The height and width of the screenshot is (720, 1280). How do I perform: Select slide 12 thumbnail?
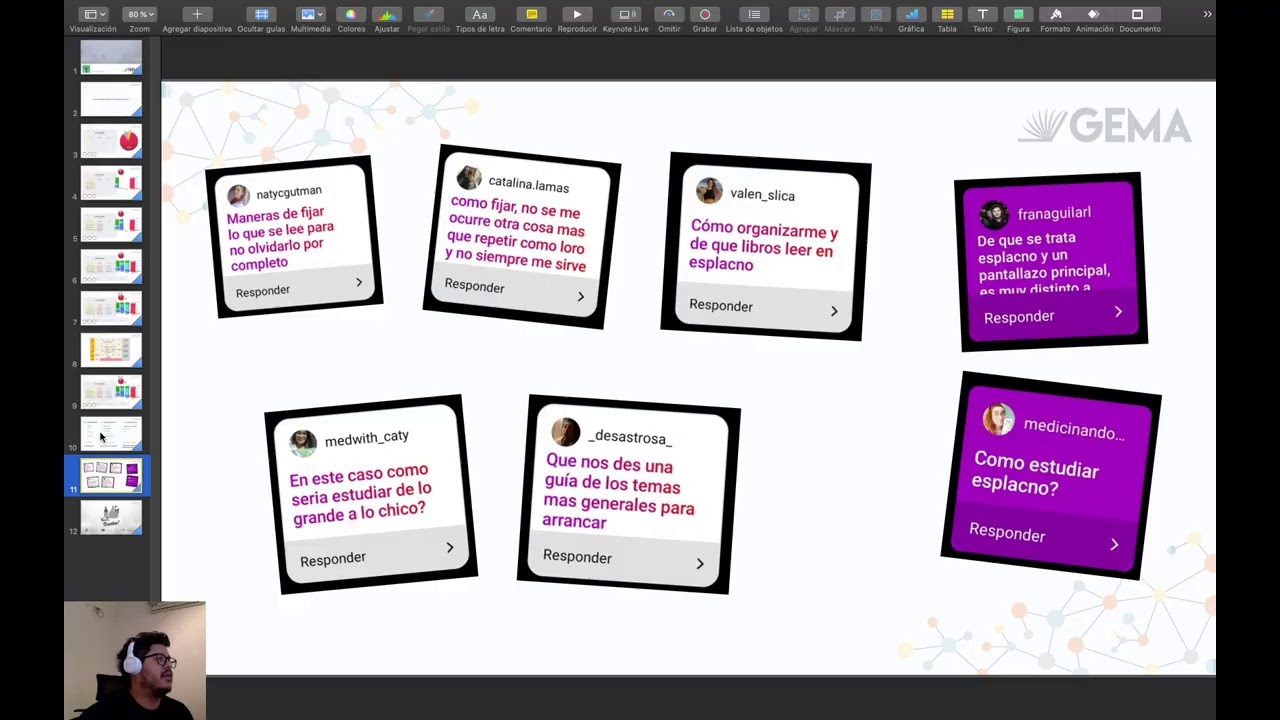[x=111, y=518]
